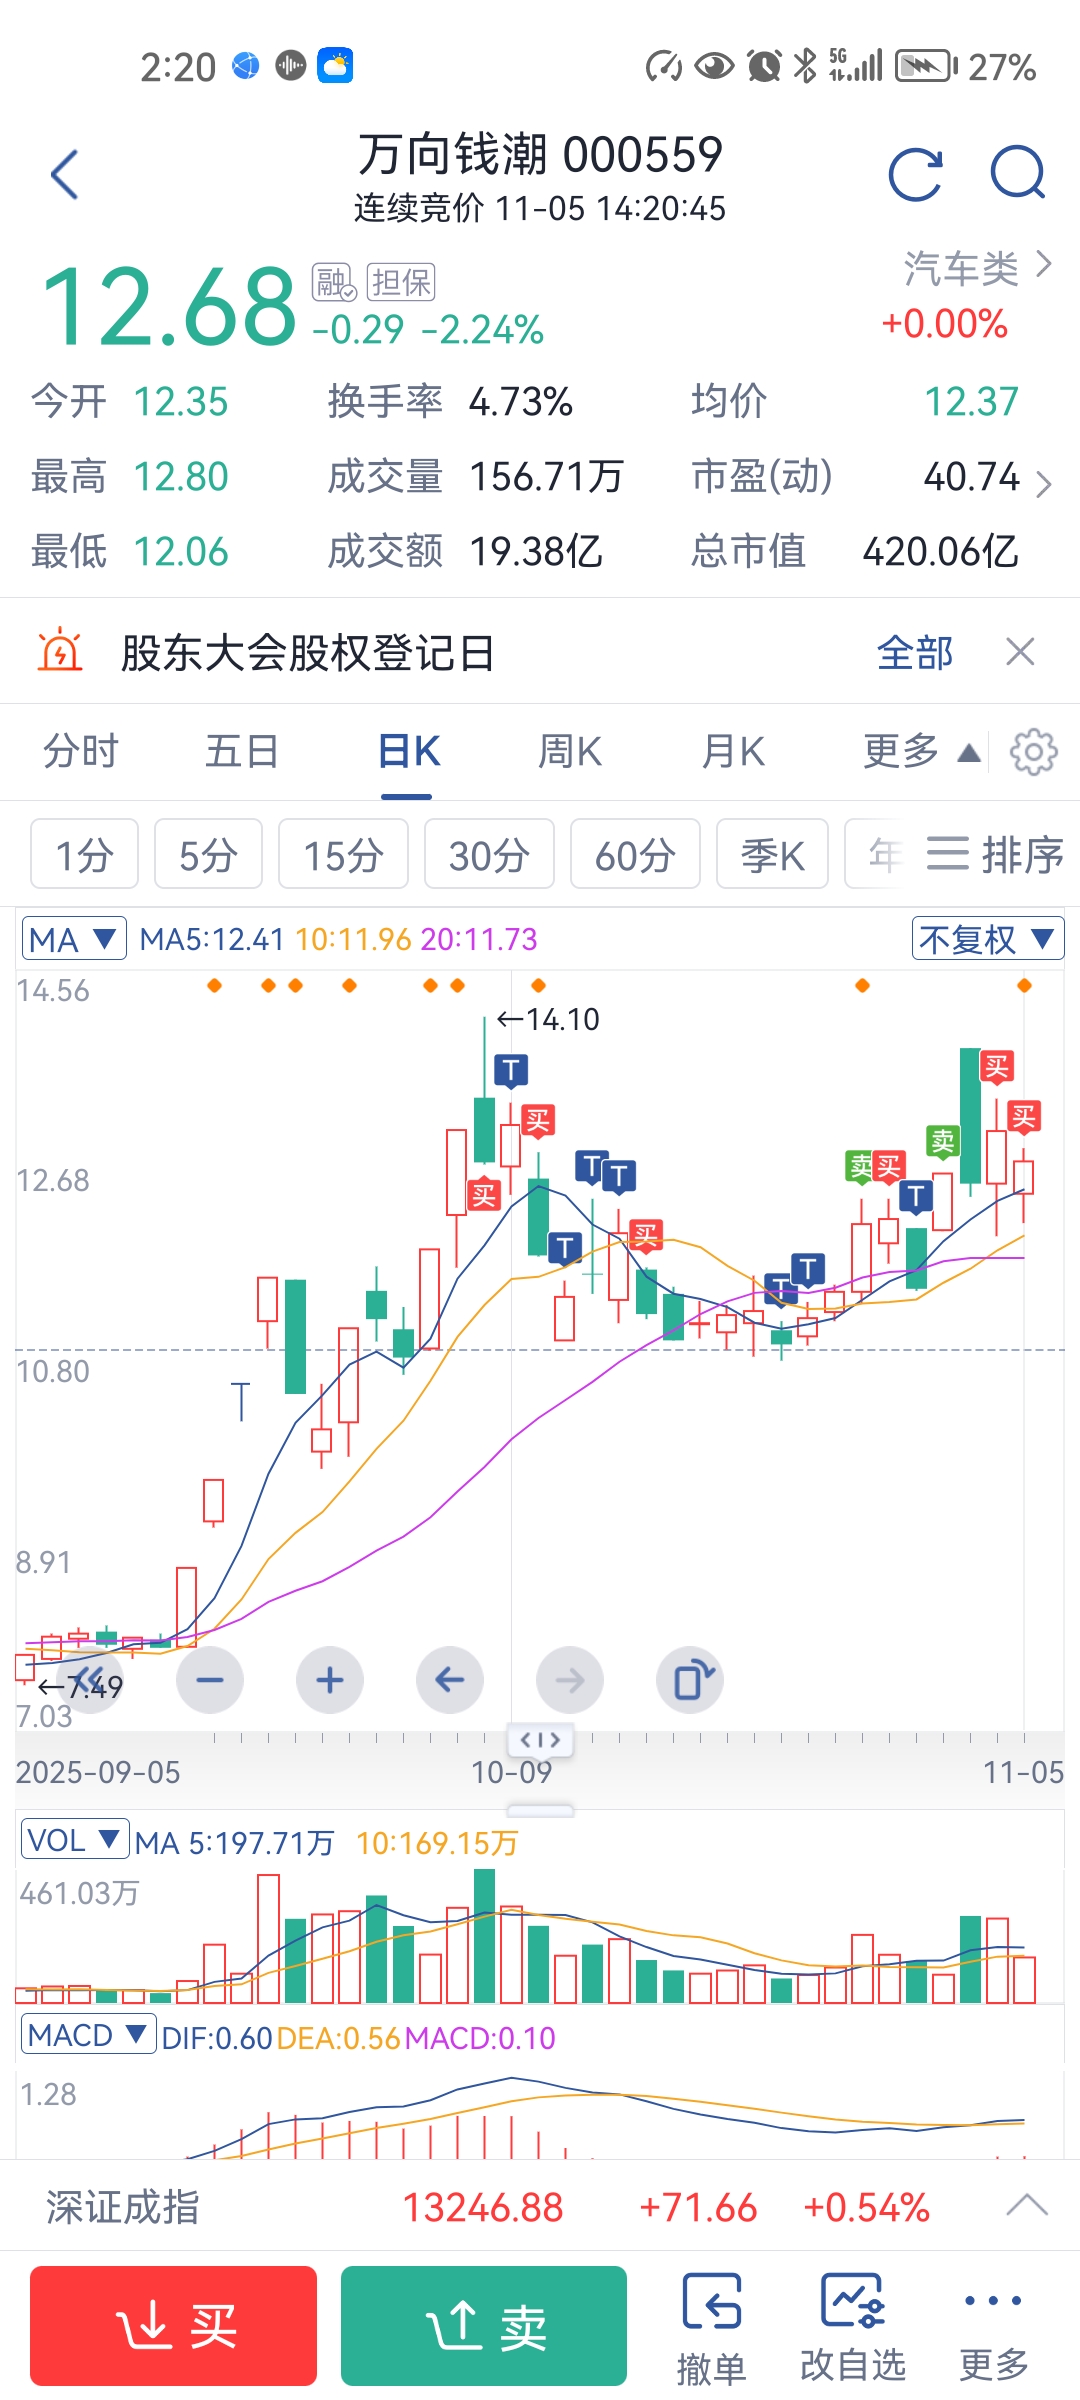The width and height of the screenshot is (1080, 2400).
Task: Tap the 改自选 watchlist icon
Action: point(853,2327)
